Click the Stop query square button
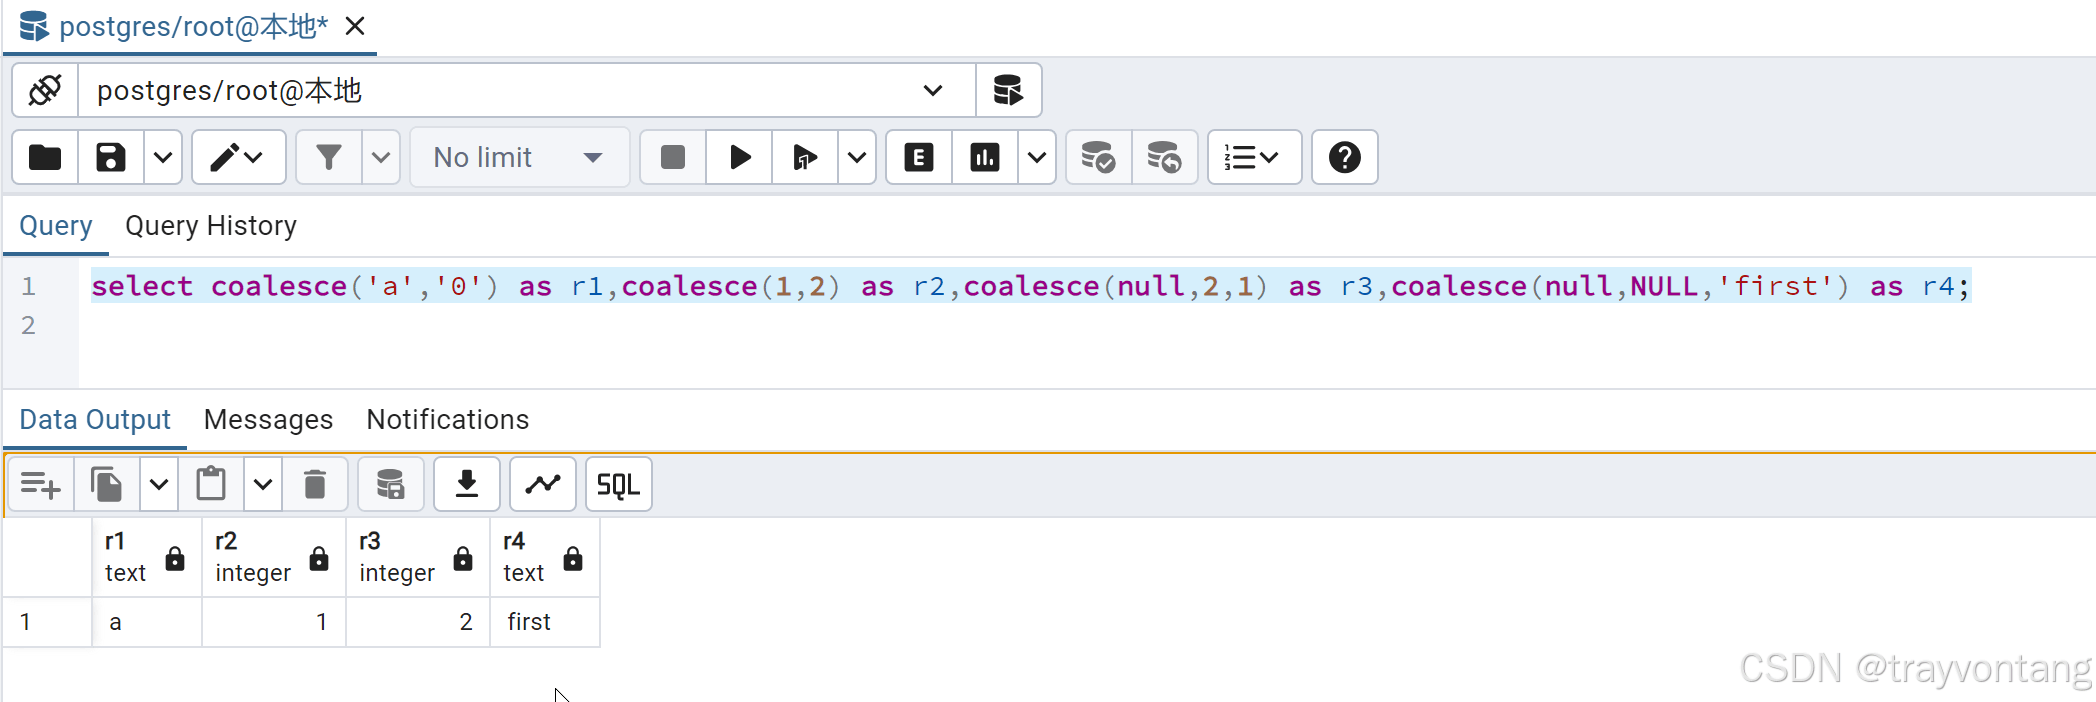This screenshot has width=2096, height=702. (673, 157)
